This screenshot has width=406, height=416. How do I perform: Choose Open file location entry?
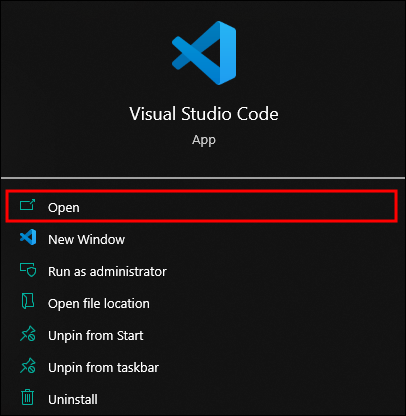(99, 304)
